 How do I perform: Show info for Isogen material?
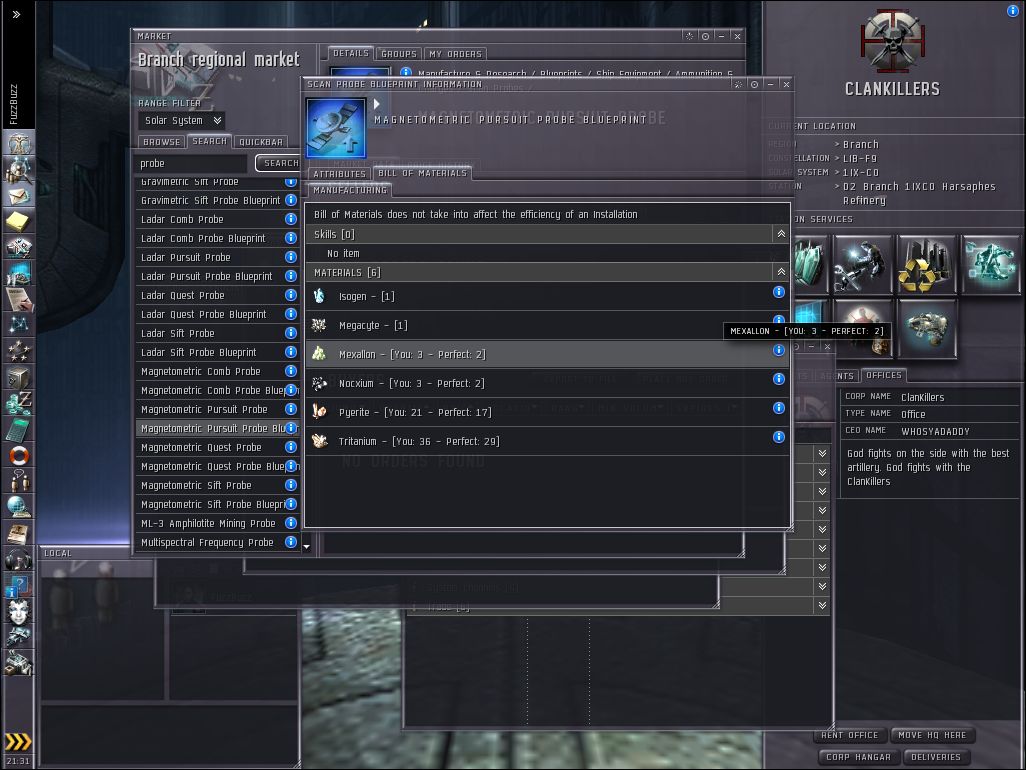(x=779, y=292)
